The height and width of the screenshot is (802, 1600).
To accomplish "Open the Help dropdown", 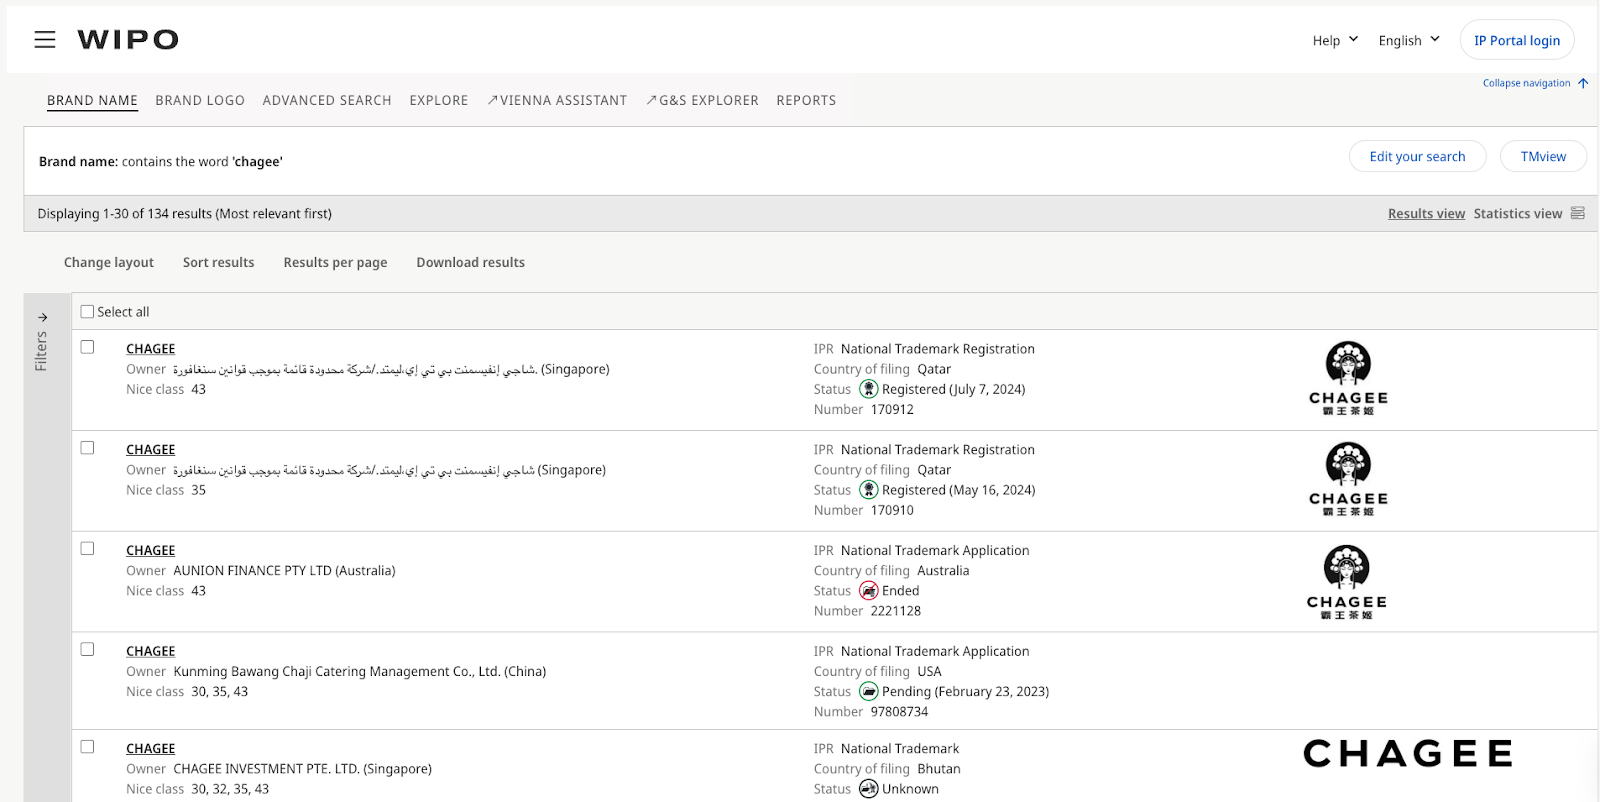I will coord(1335,40).
